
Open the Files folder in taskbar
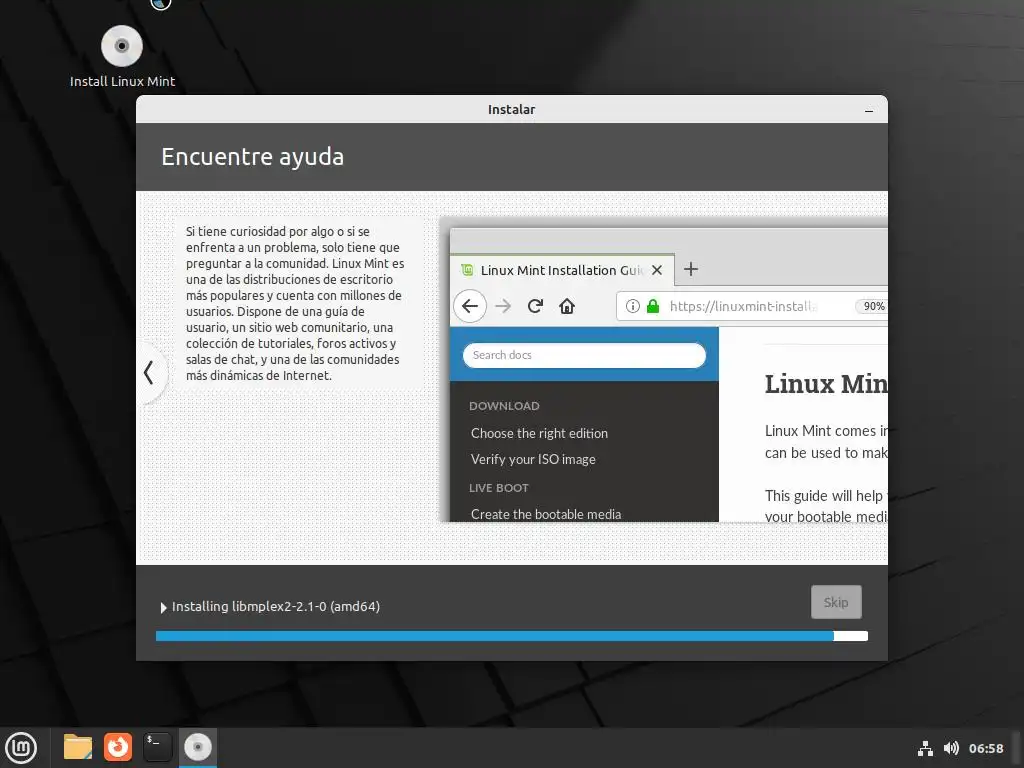coord(78,747)
